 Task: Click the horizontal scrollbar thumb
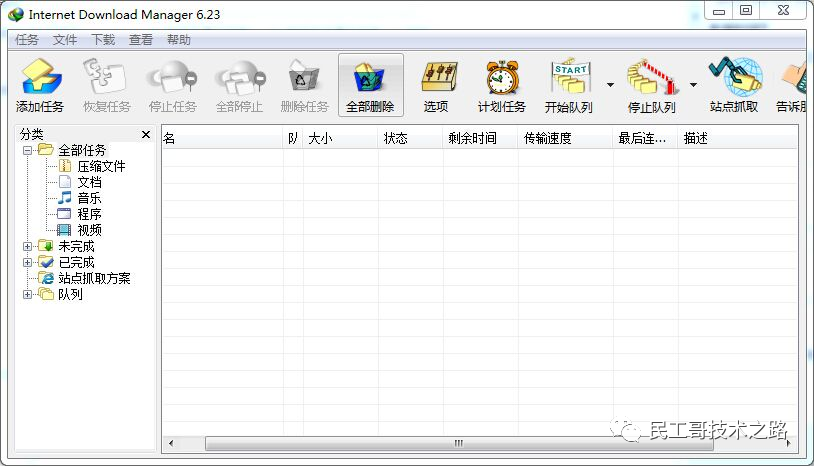(x=459, y=443)
